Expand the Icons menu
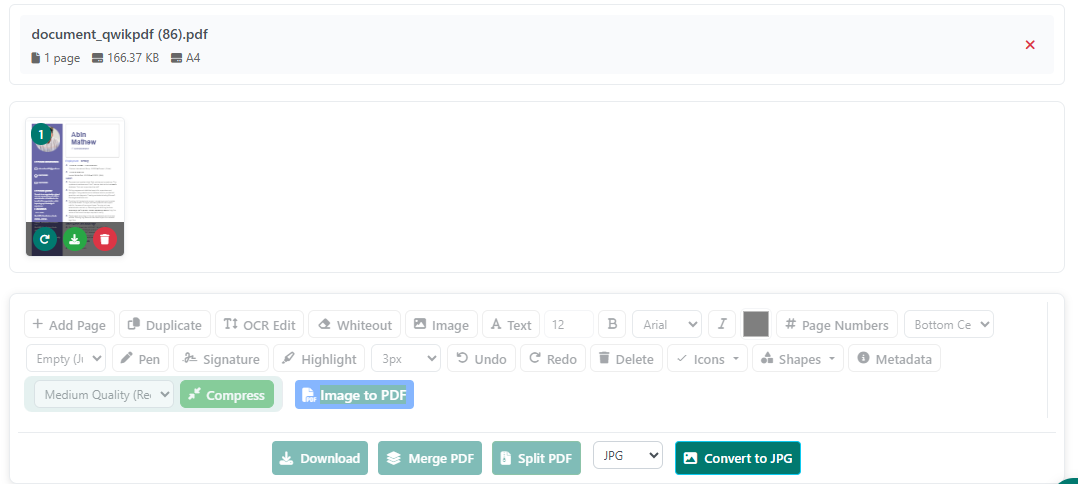Image resolution: width=1078 pixels, height=484 pixels. pos(707,359)
